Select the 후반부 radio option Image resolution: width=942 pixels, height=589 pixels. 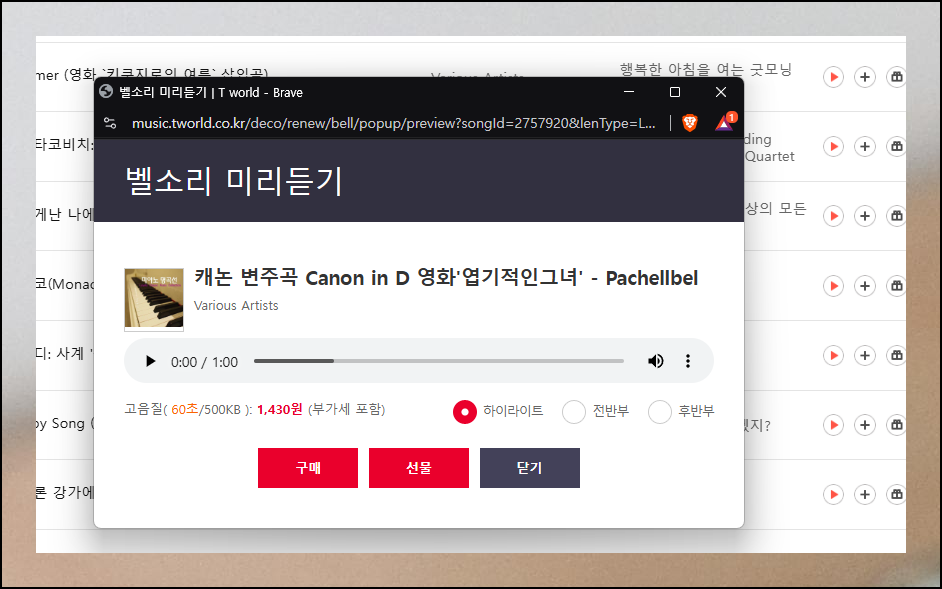click(x=660, y=412)
